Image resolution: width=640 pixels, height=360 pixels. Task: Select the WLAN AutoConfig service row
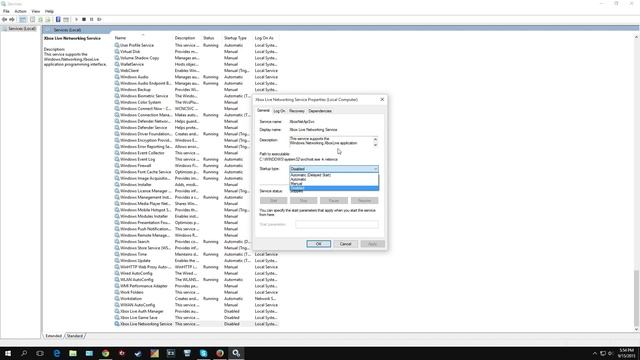click(196, 280)
